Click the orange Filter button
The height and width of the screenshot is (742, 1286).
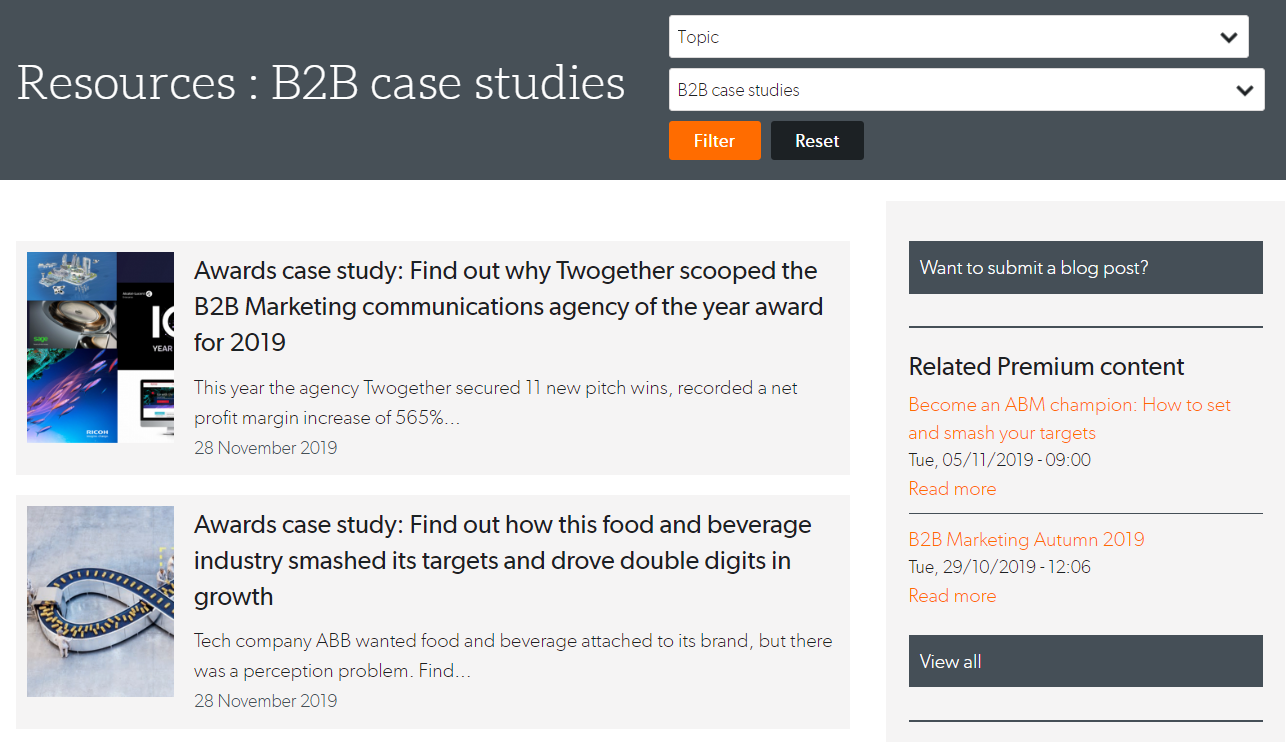pyautogui.click(x=715, y=141)
